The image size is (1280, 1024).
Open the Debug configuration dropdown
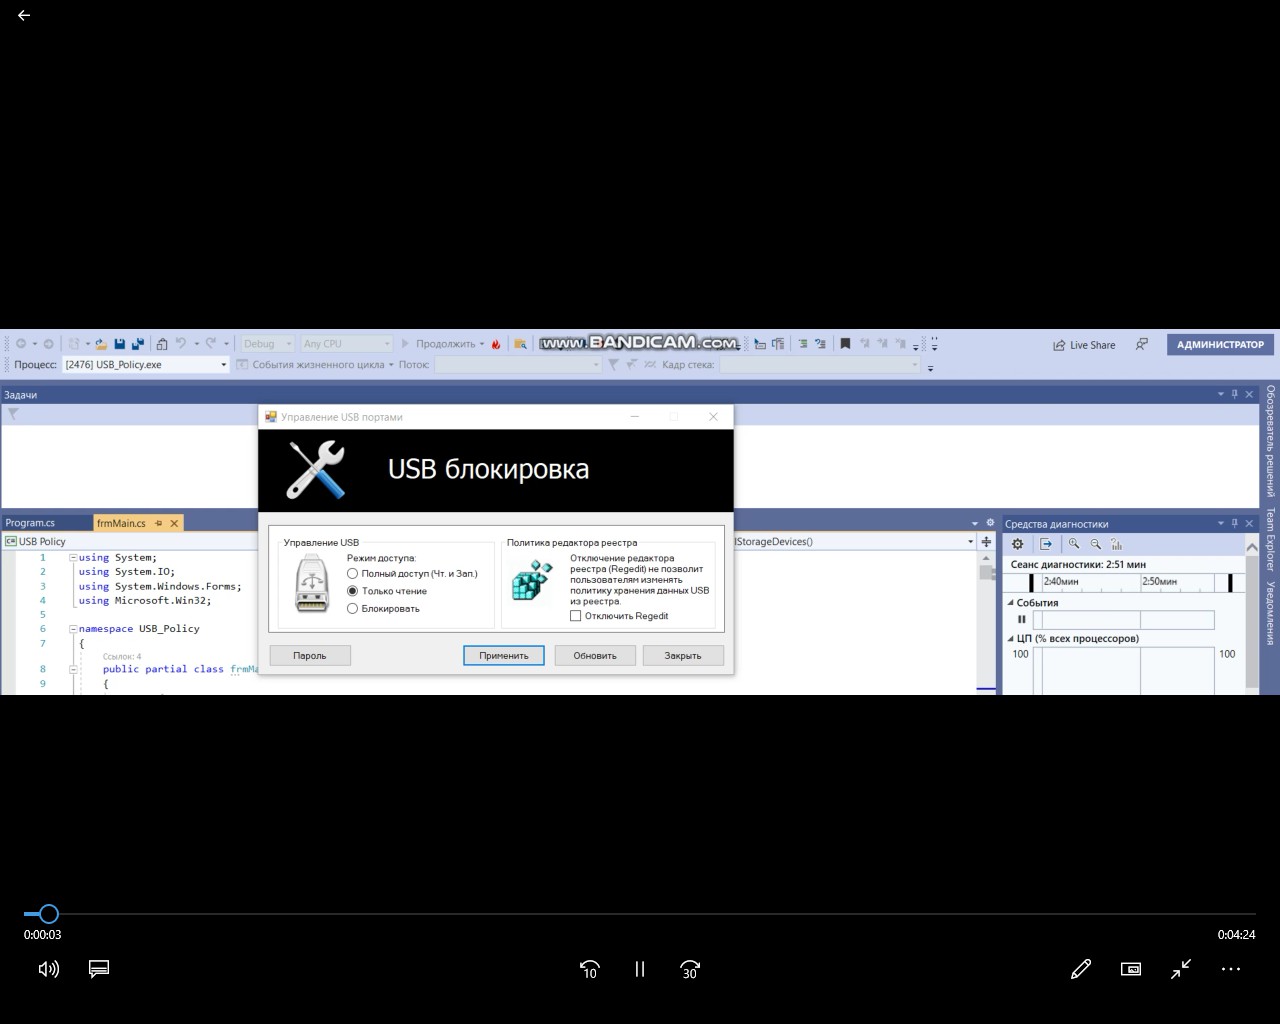[x=267, y=344]
